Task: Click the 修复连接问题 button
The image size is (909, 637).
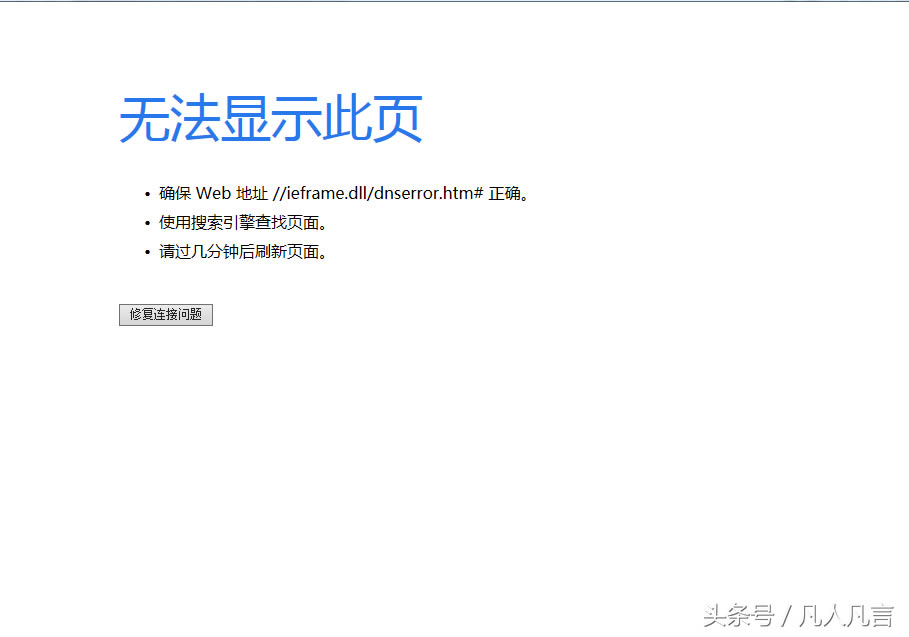Action: [165, 315]
